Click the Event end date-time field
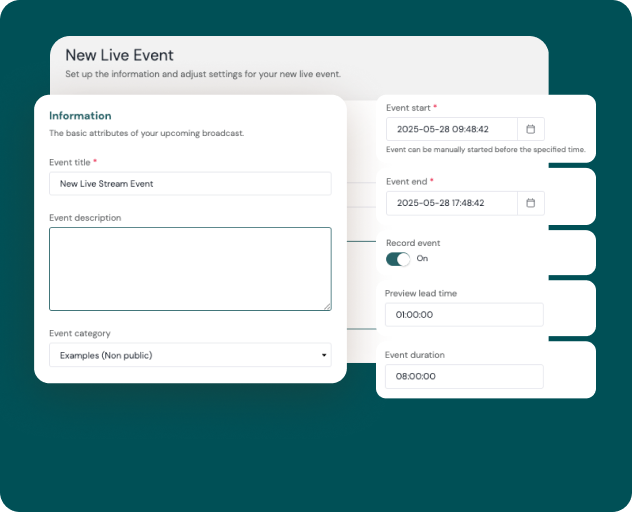632x512 pixels. [x=452, y=203]
